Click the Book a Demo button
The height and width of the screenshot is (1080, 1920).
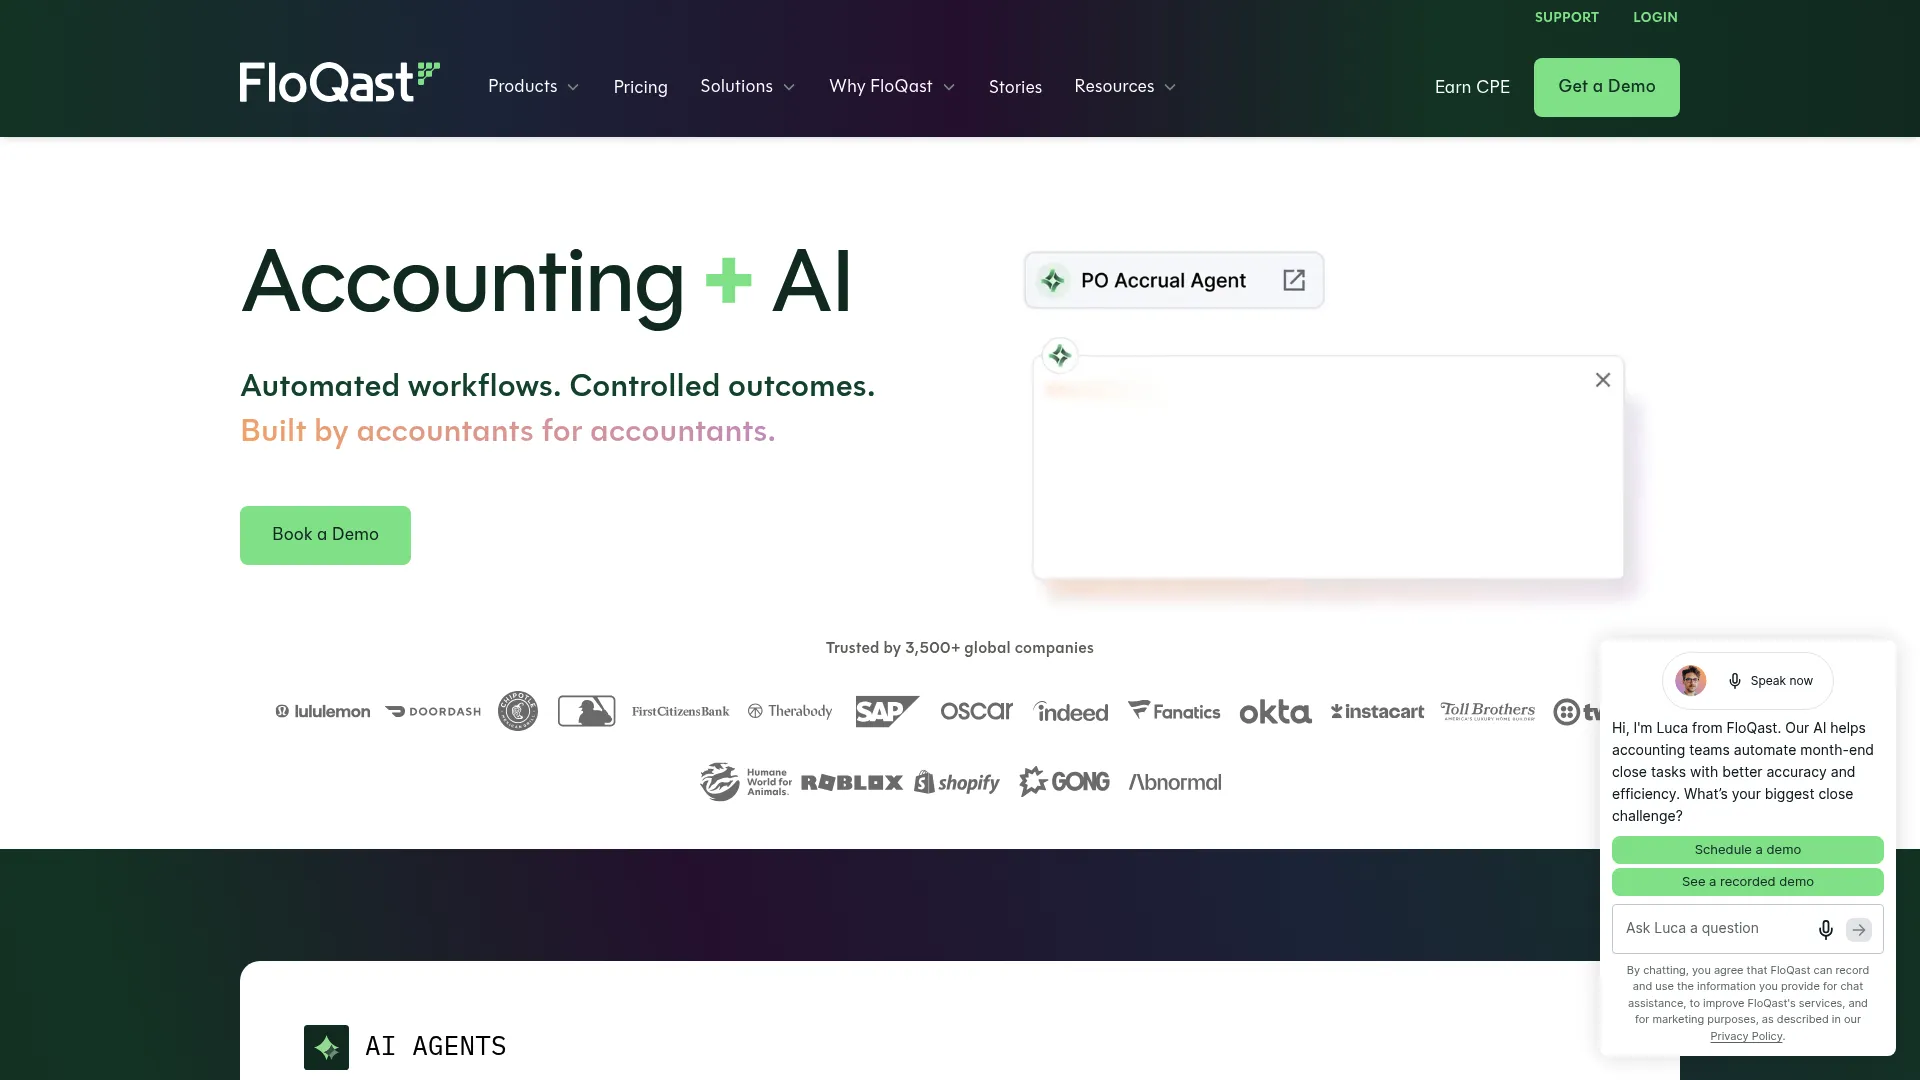tap(325, 535)
